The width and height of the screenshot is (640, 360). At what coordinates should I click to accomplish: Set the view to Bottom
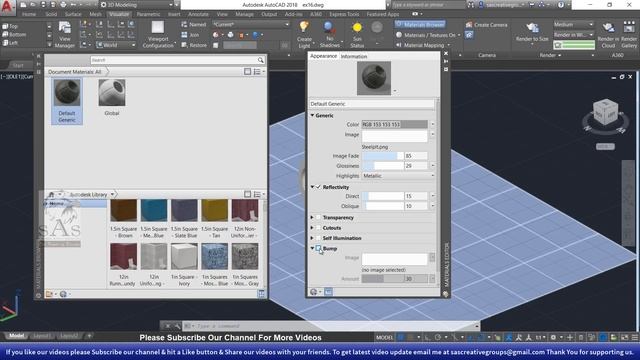click(14, 35)
